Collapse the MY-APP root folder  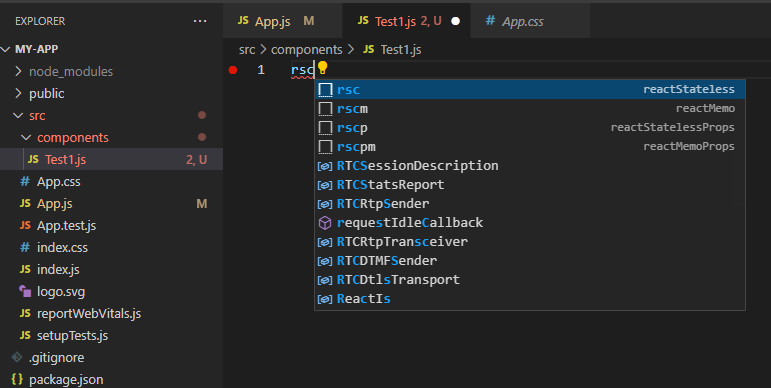point(6,49)
